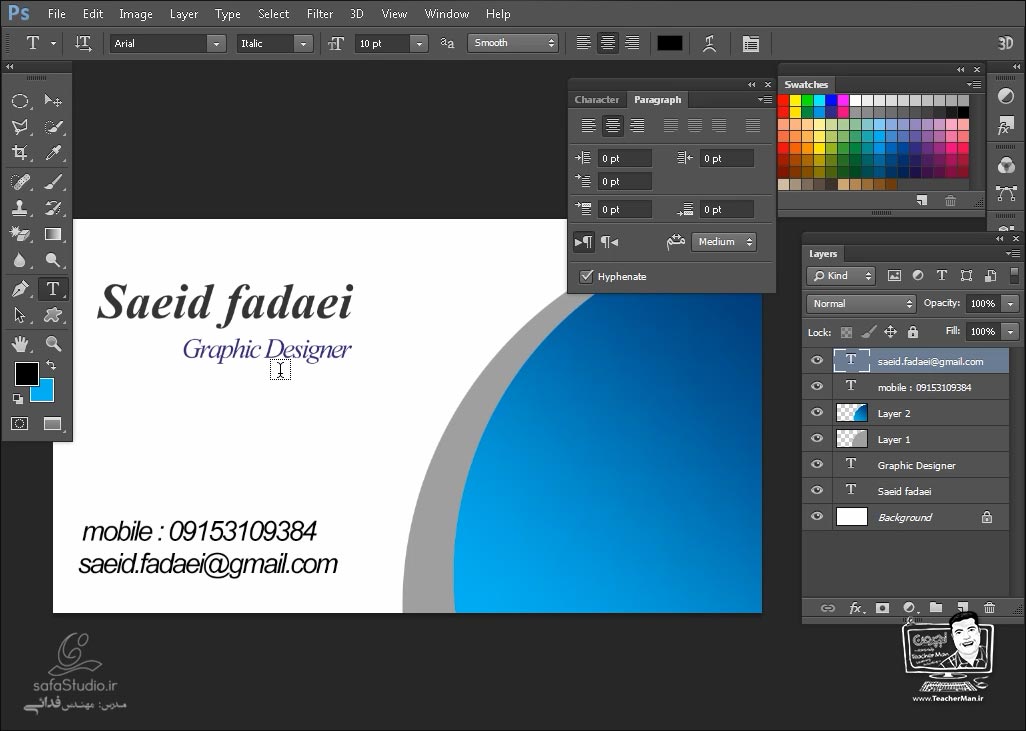Viewport: 1026px width, 731px height.
Task: Hide Layer 1 visibility eye
Action: 817,438
